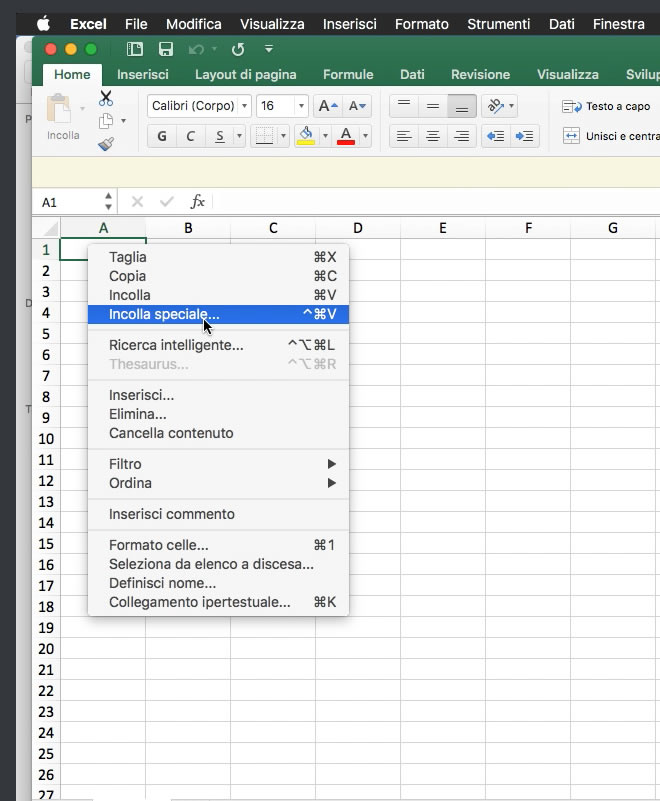
Task: Switch to the Layout di pagina tab
Action: [246, 75]
